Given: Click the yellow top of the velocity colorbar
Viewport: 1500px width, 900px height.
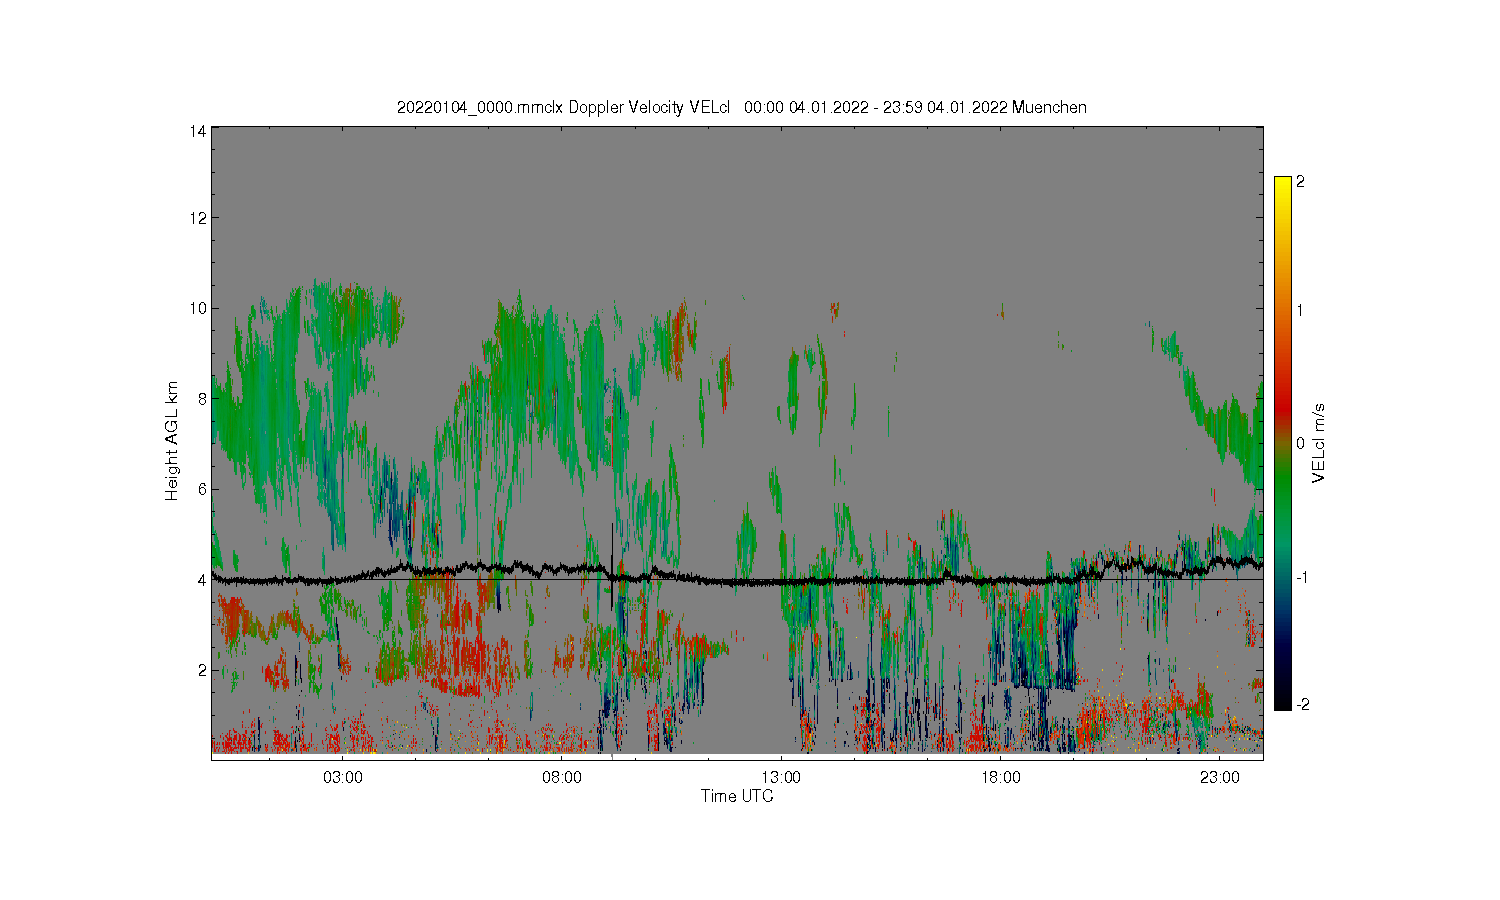Looking at the screenshot, I should (1283, 185).
